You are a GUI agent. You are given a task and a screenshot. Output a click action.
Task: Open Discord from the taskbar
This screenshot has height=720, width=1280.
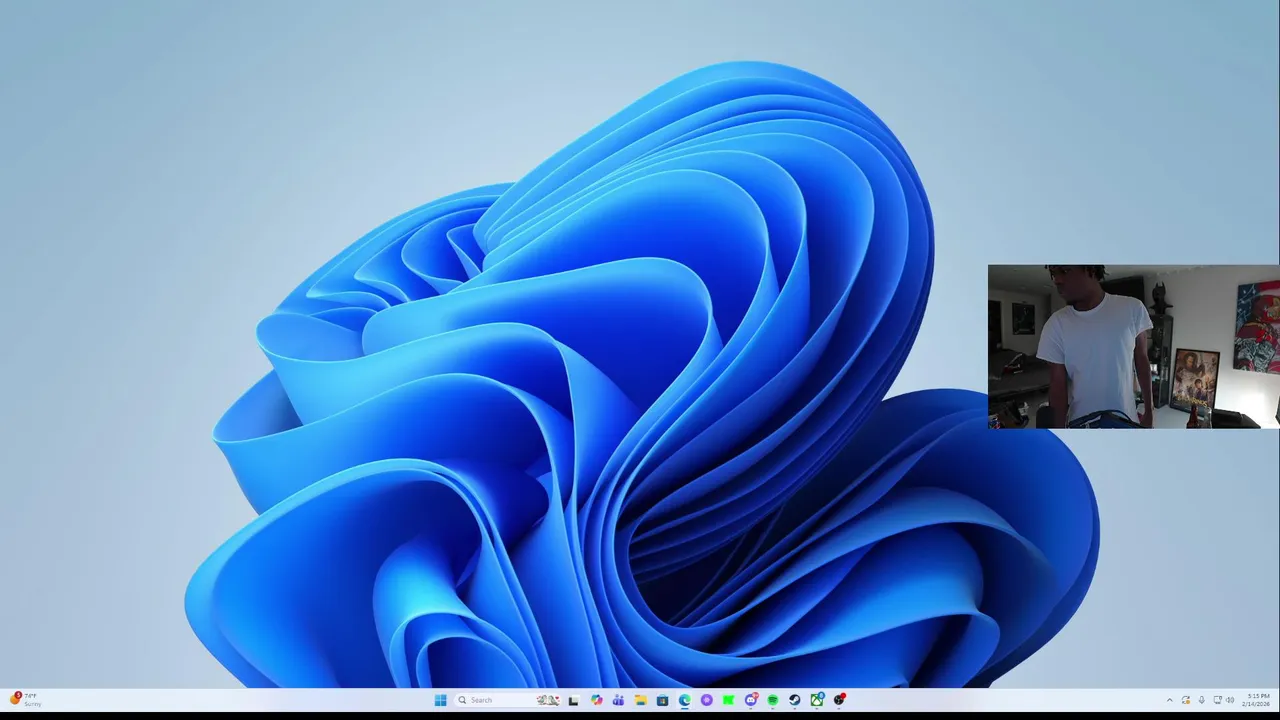[x=751, y=700]
